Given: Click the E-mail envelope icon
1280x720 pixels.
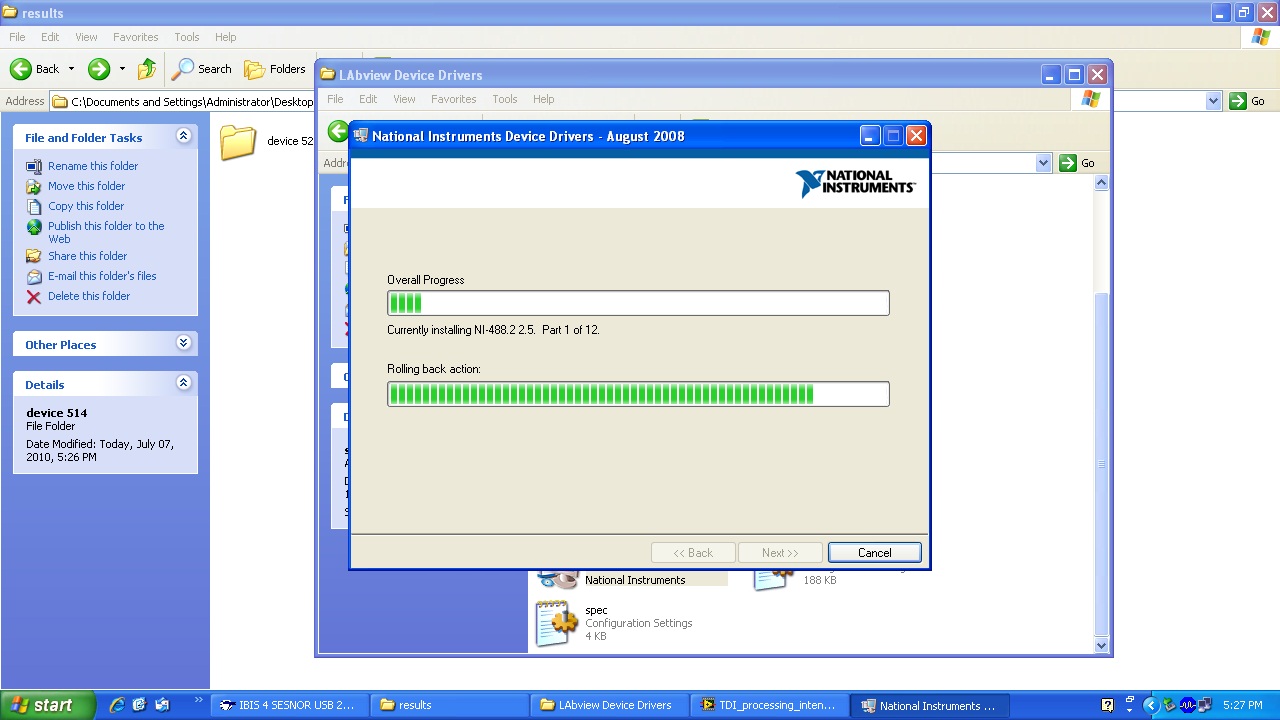Looking at the screenshot, I should coord(34,276).
